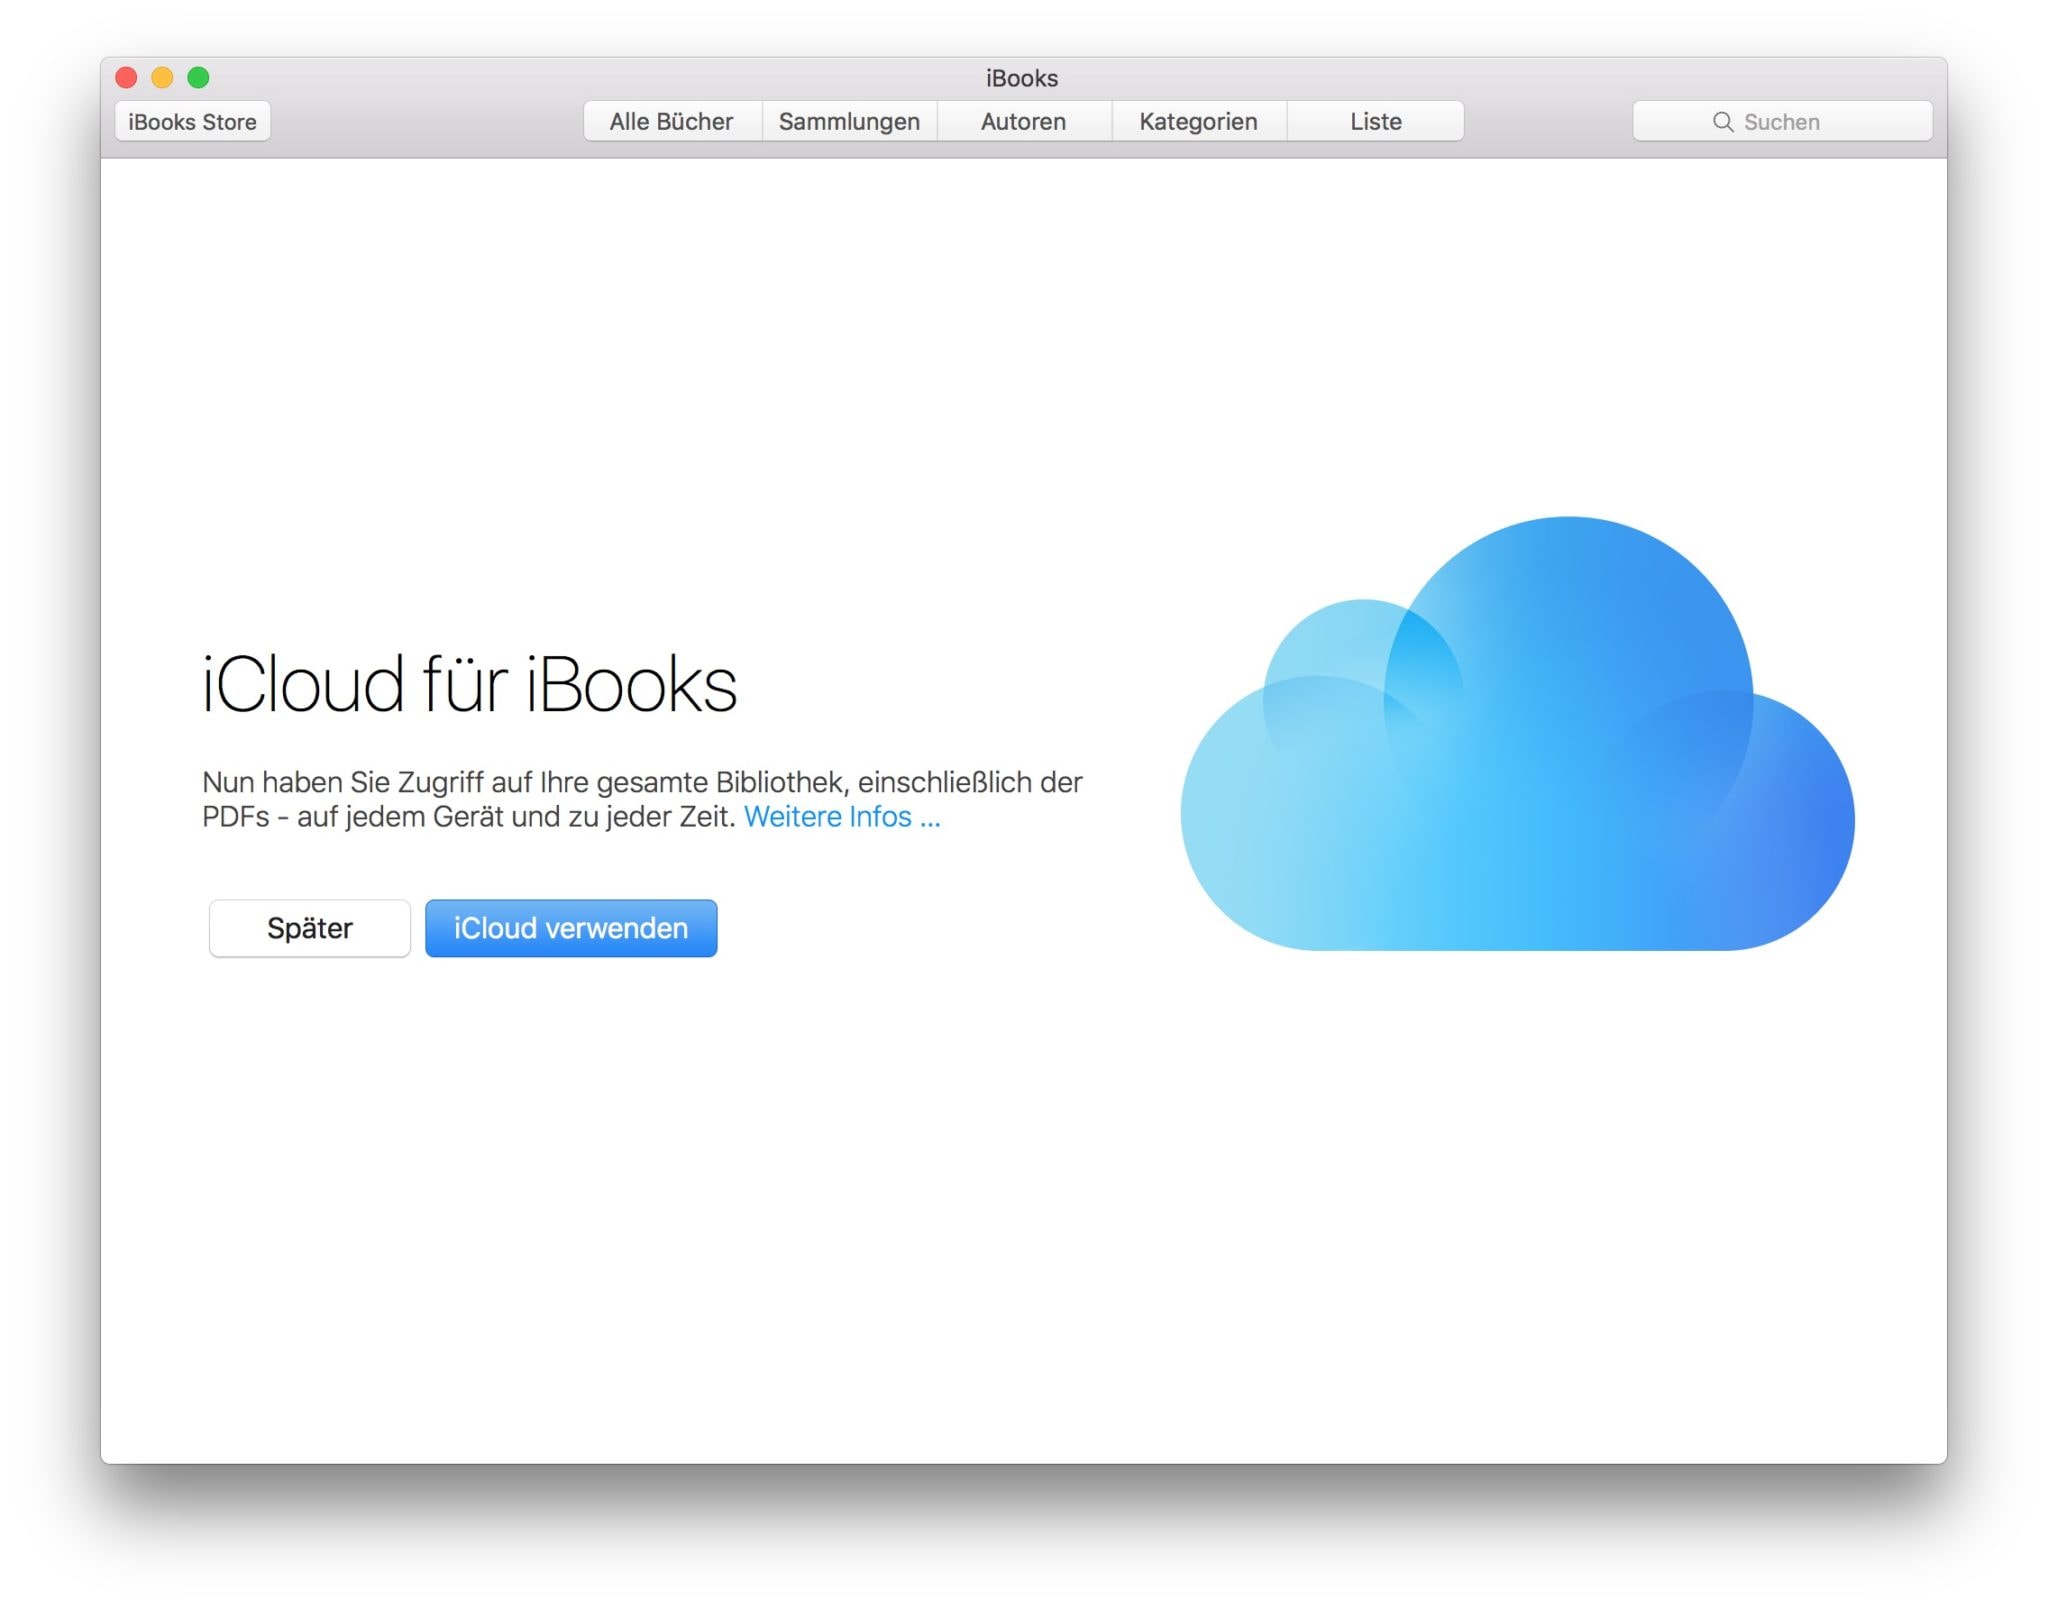2048x1608 pixels.
Task: Click the 'iCloud für iBooks' heading
Action: coord(469,685)
